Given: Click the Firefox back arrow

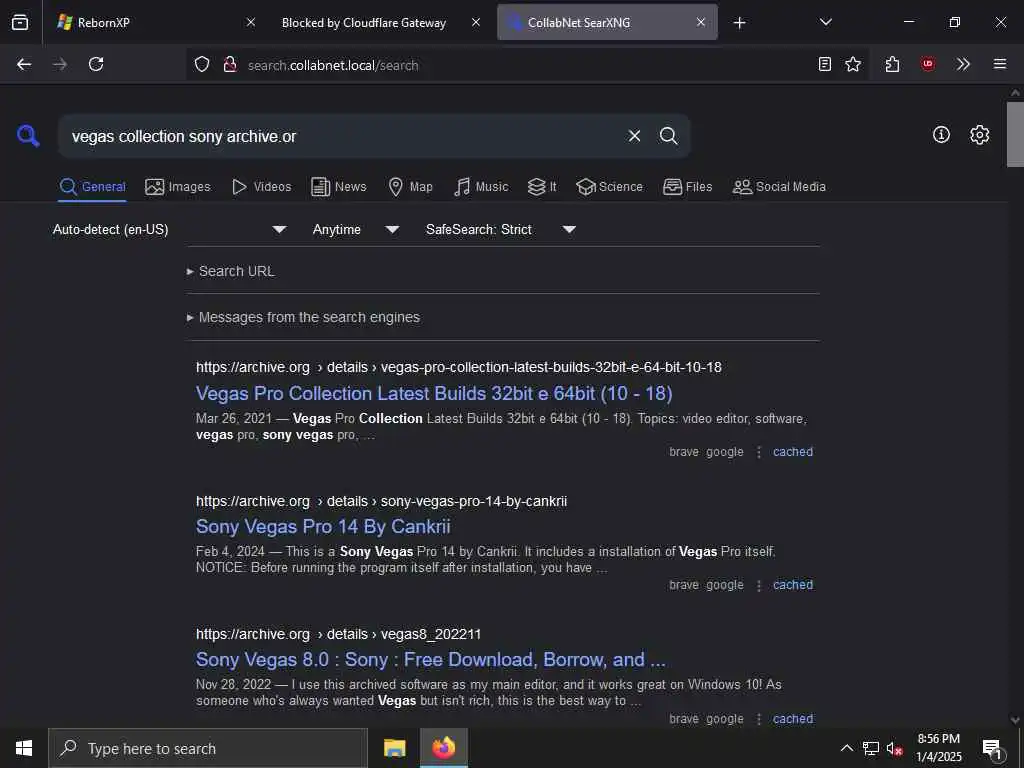Looking at the screenshot, I should tap(24, 64).
